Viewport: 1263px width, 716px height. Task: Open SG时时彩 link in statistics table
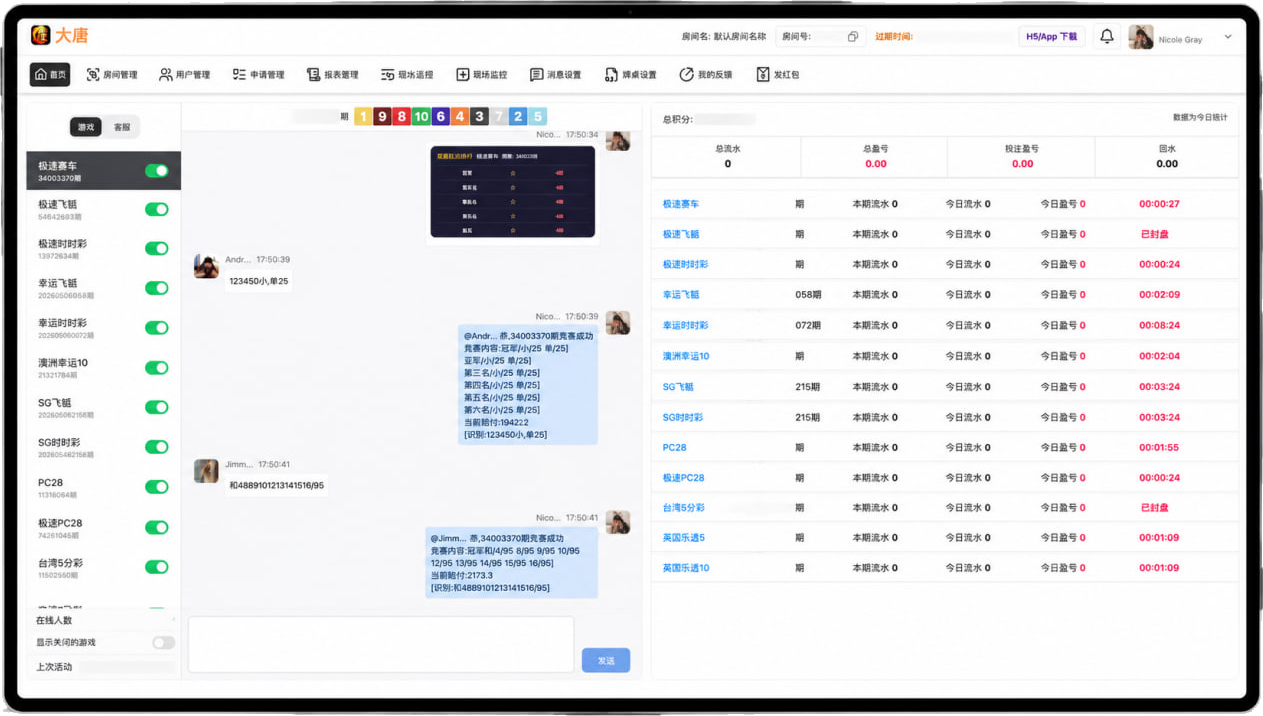point(683,417)
